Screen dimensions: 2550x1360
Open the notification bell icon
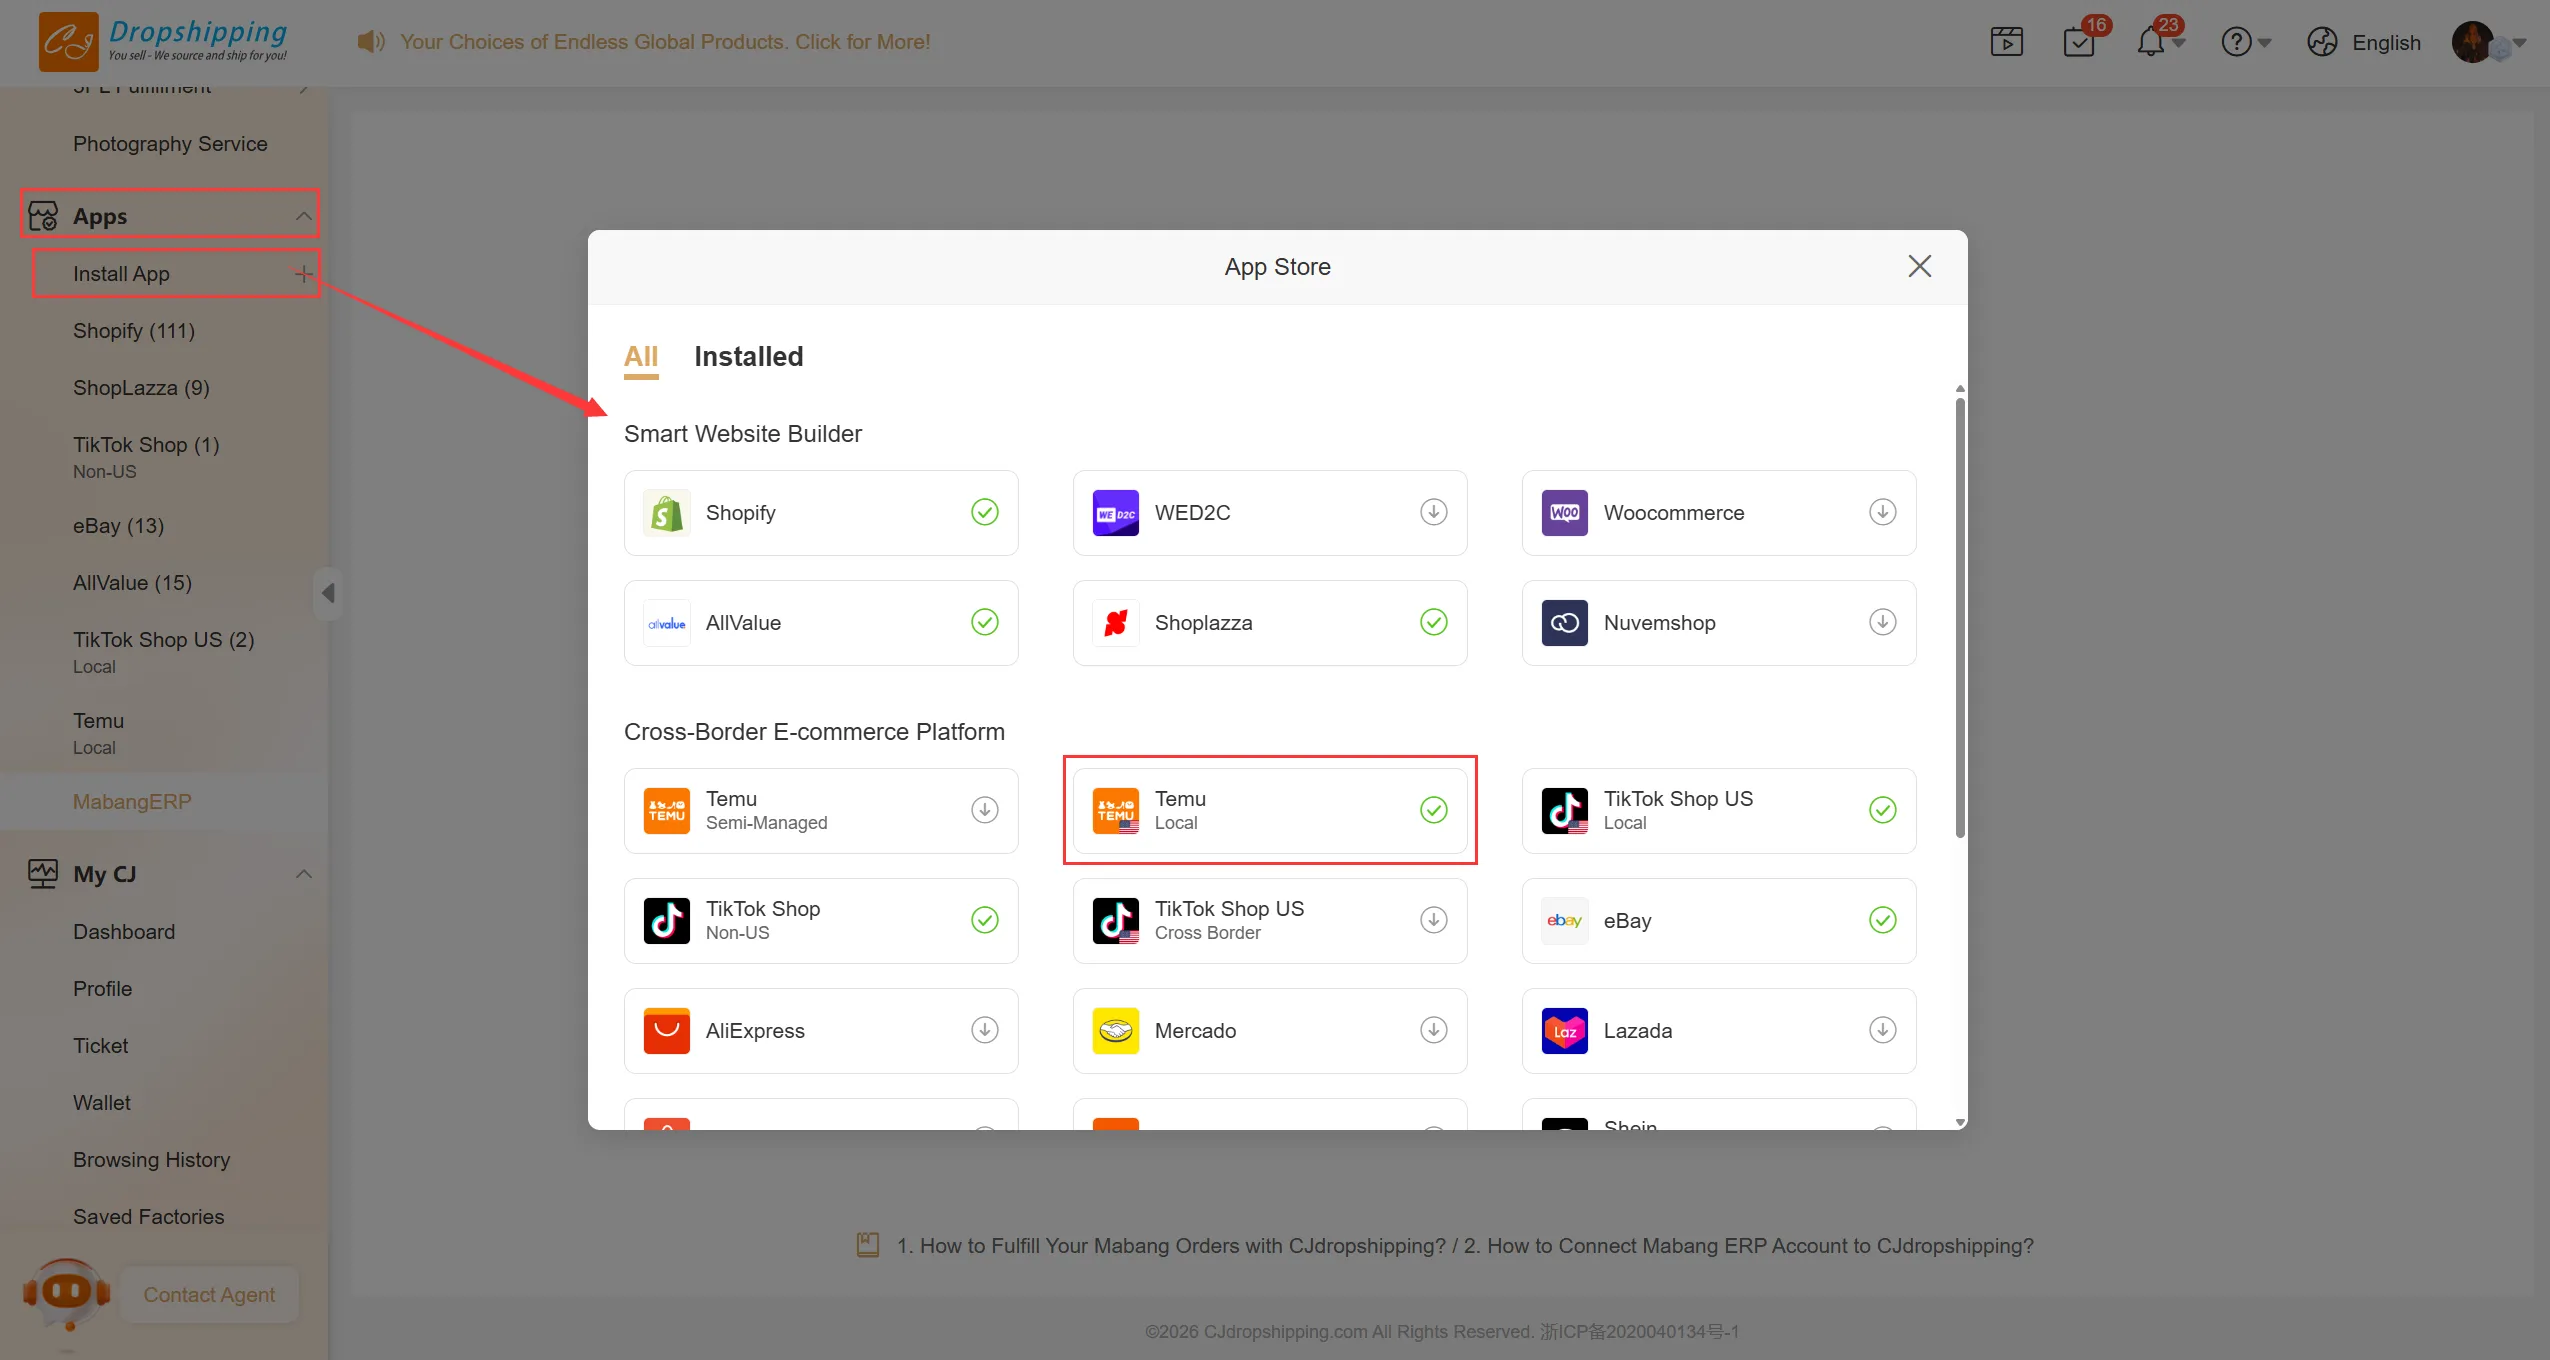click(2150, 42)
